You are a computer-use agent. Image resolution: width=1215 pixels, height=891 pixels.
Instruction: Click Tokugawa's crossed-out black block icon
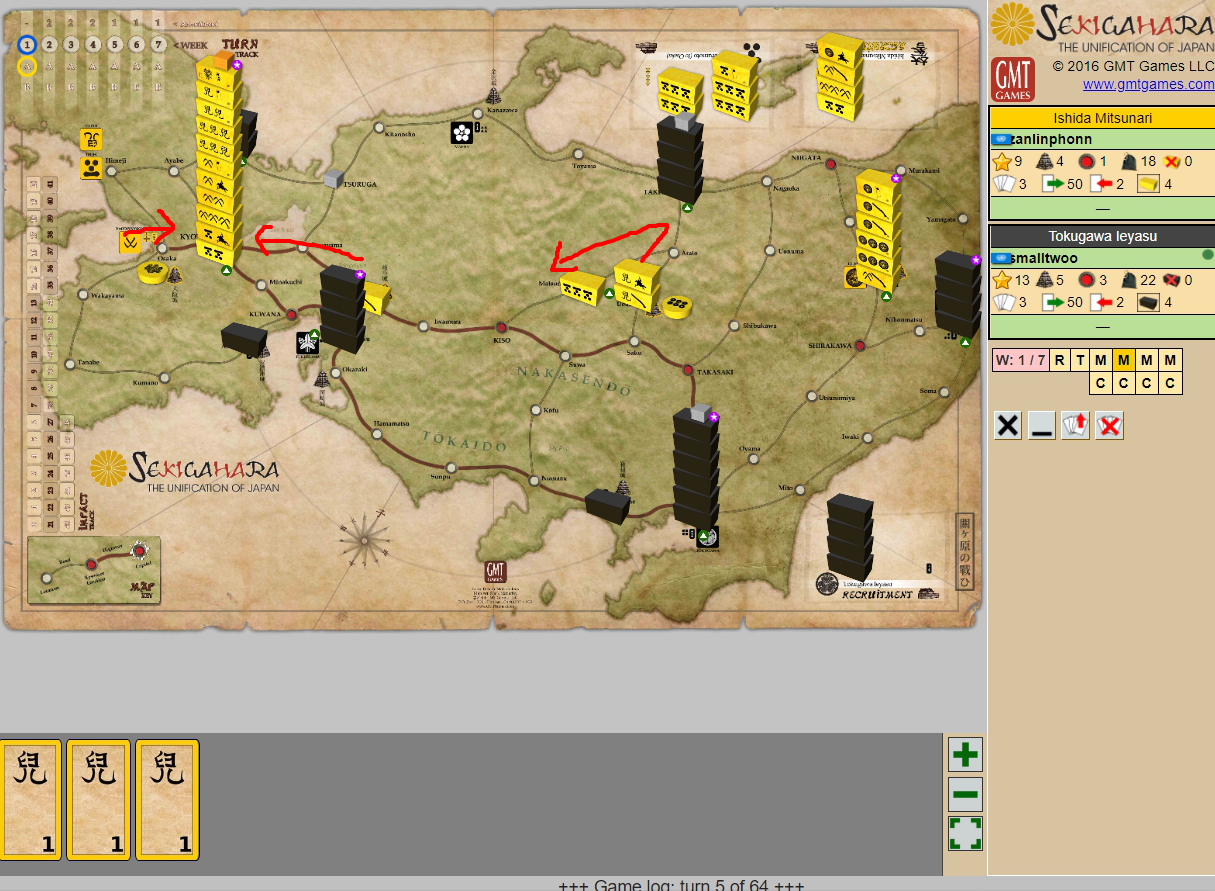(1174, 280)
